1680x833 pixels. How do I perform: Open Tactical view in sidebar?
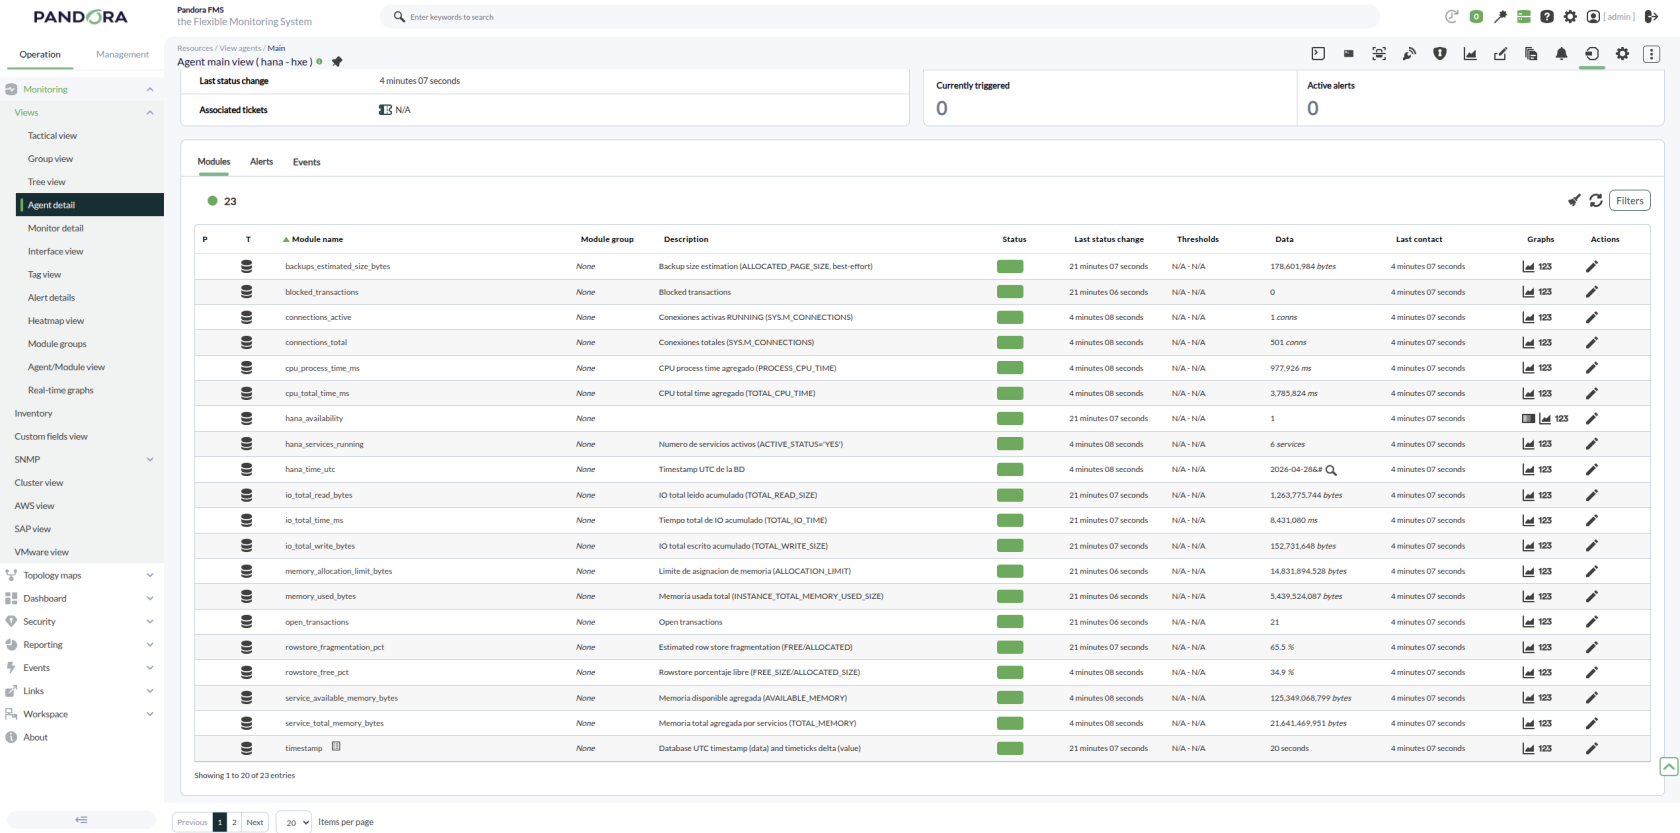(53, 136)
